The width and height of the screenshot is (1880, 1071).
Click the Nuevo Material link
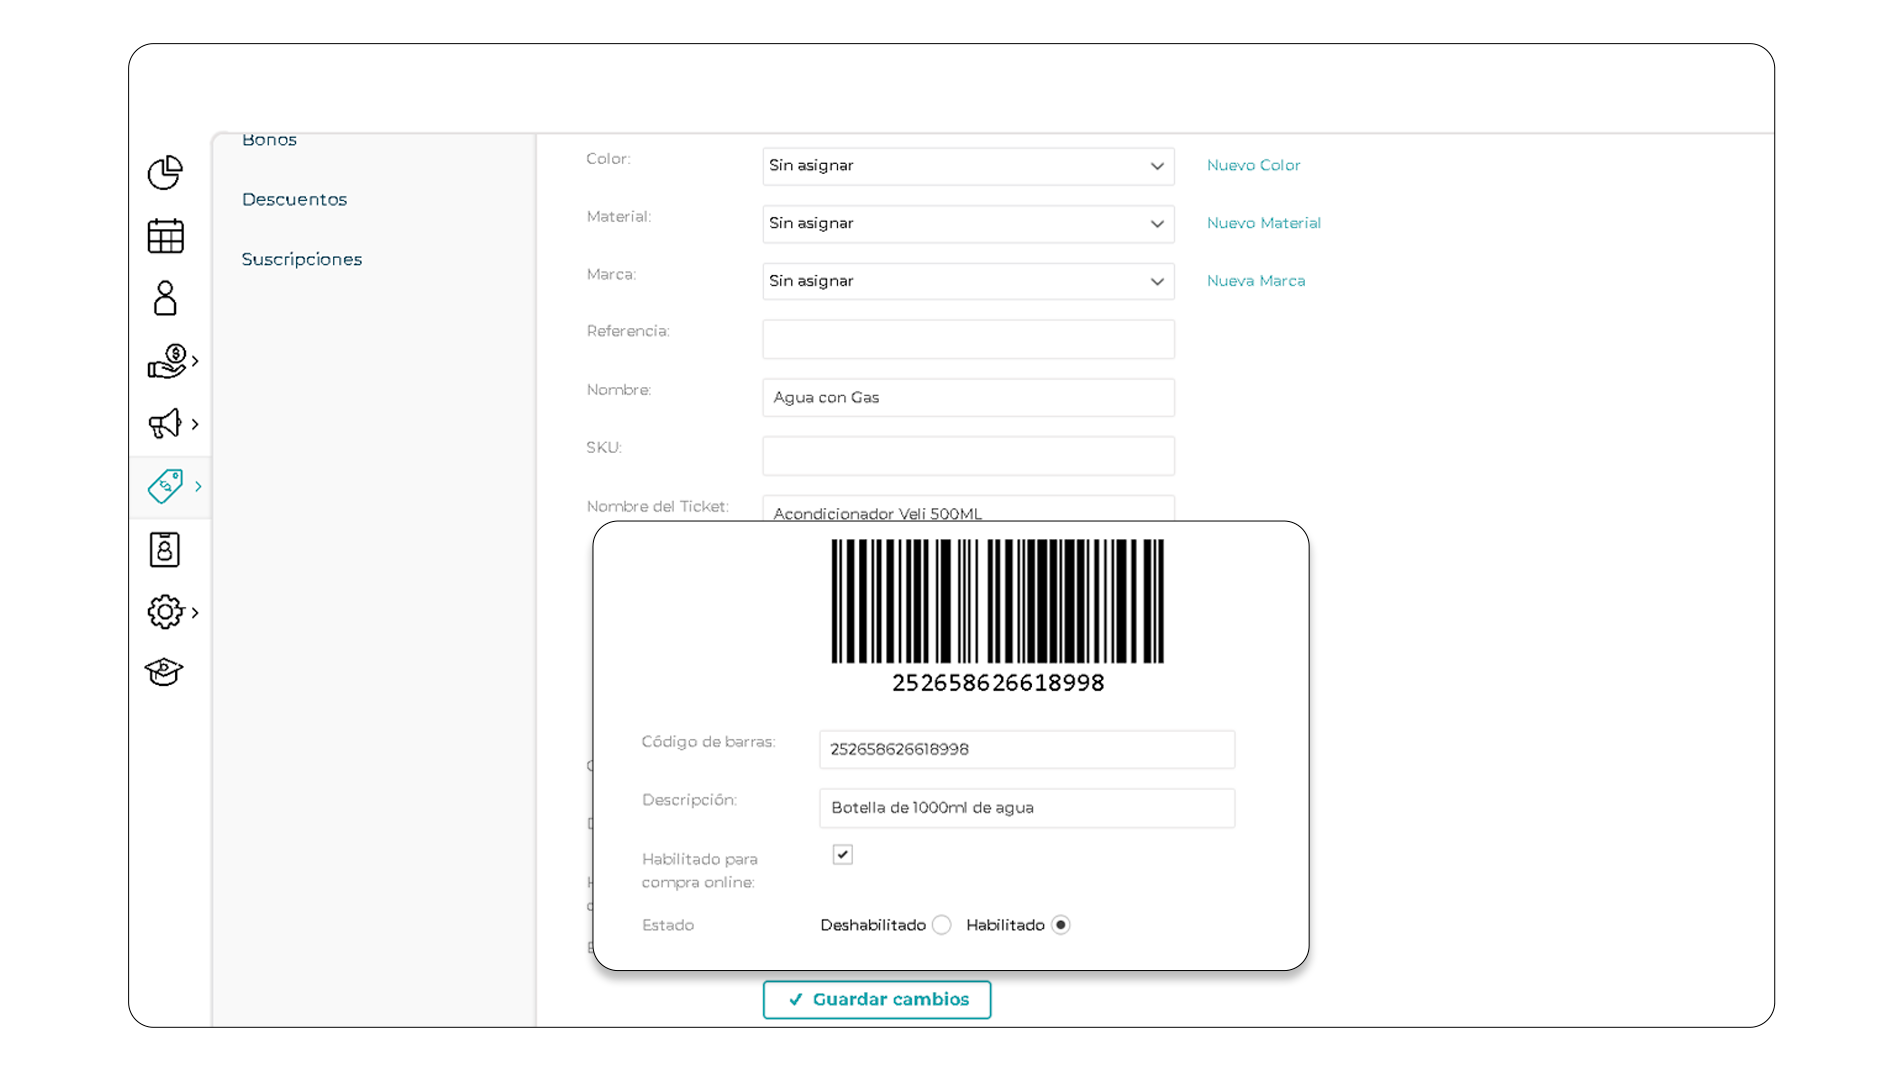pos(1264,223)
